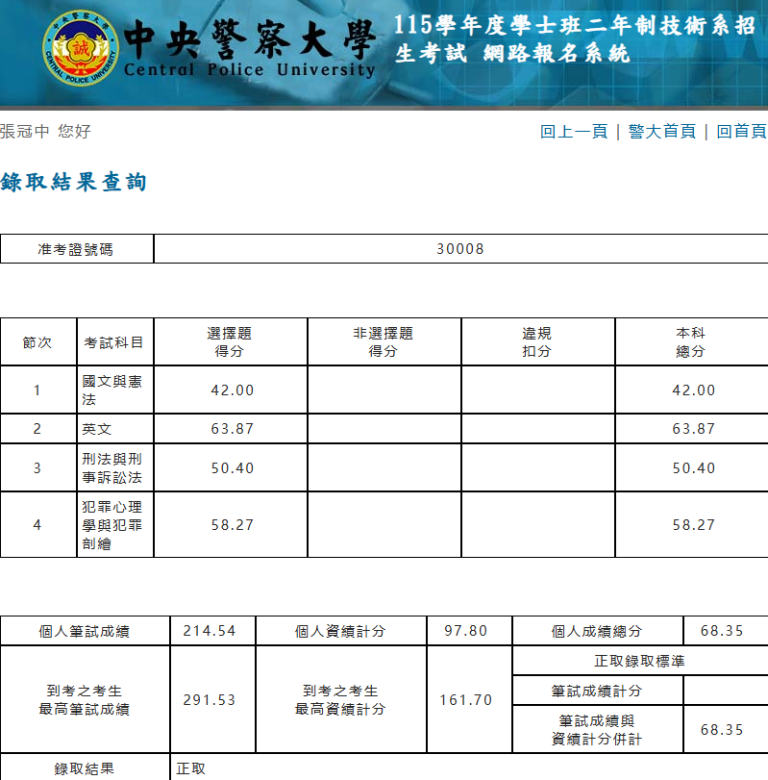Click the 115學年度 exam system banner title
Screen dimensions: 768x780
(575, 39)
